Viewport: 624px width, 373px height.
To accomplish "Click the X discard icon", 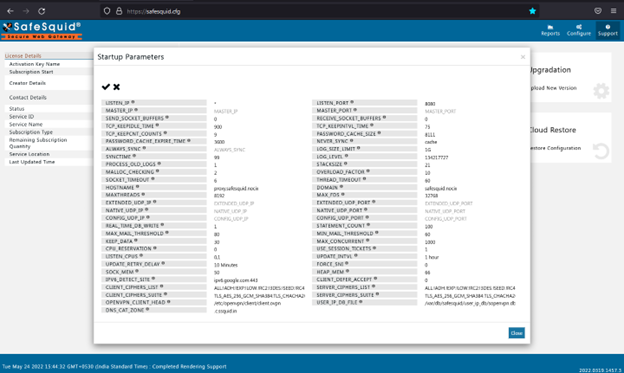I will pyautogui.click(x=117, y=87).
